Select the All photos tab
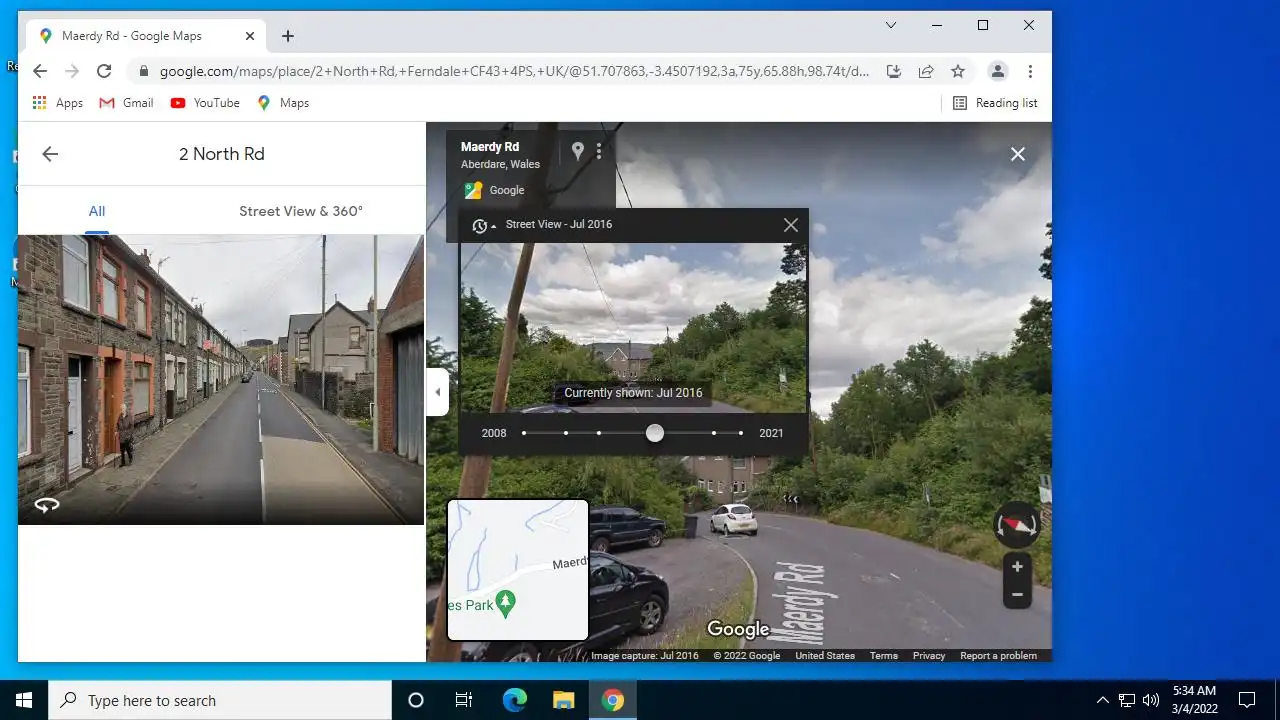Viewport: 1280px width, 720px height. (97, 211)
